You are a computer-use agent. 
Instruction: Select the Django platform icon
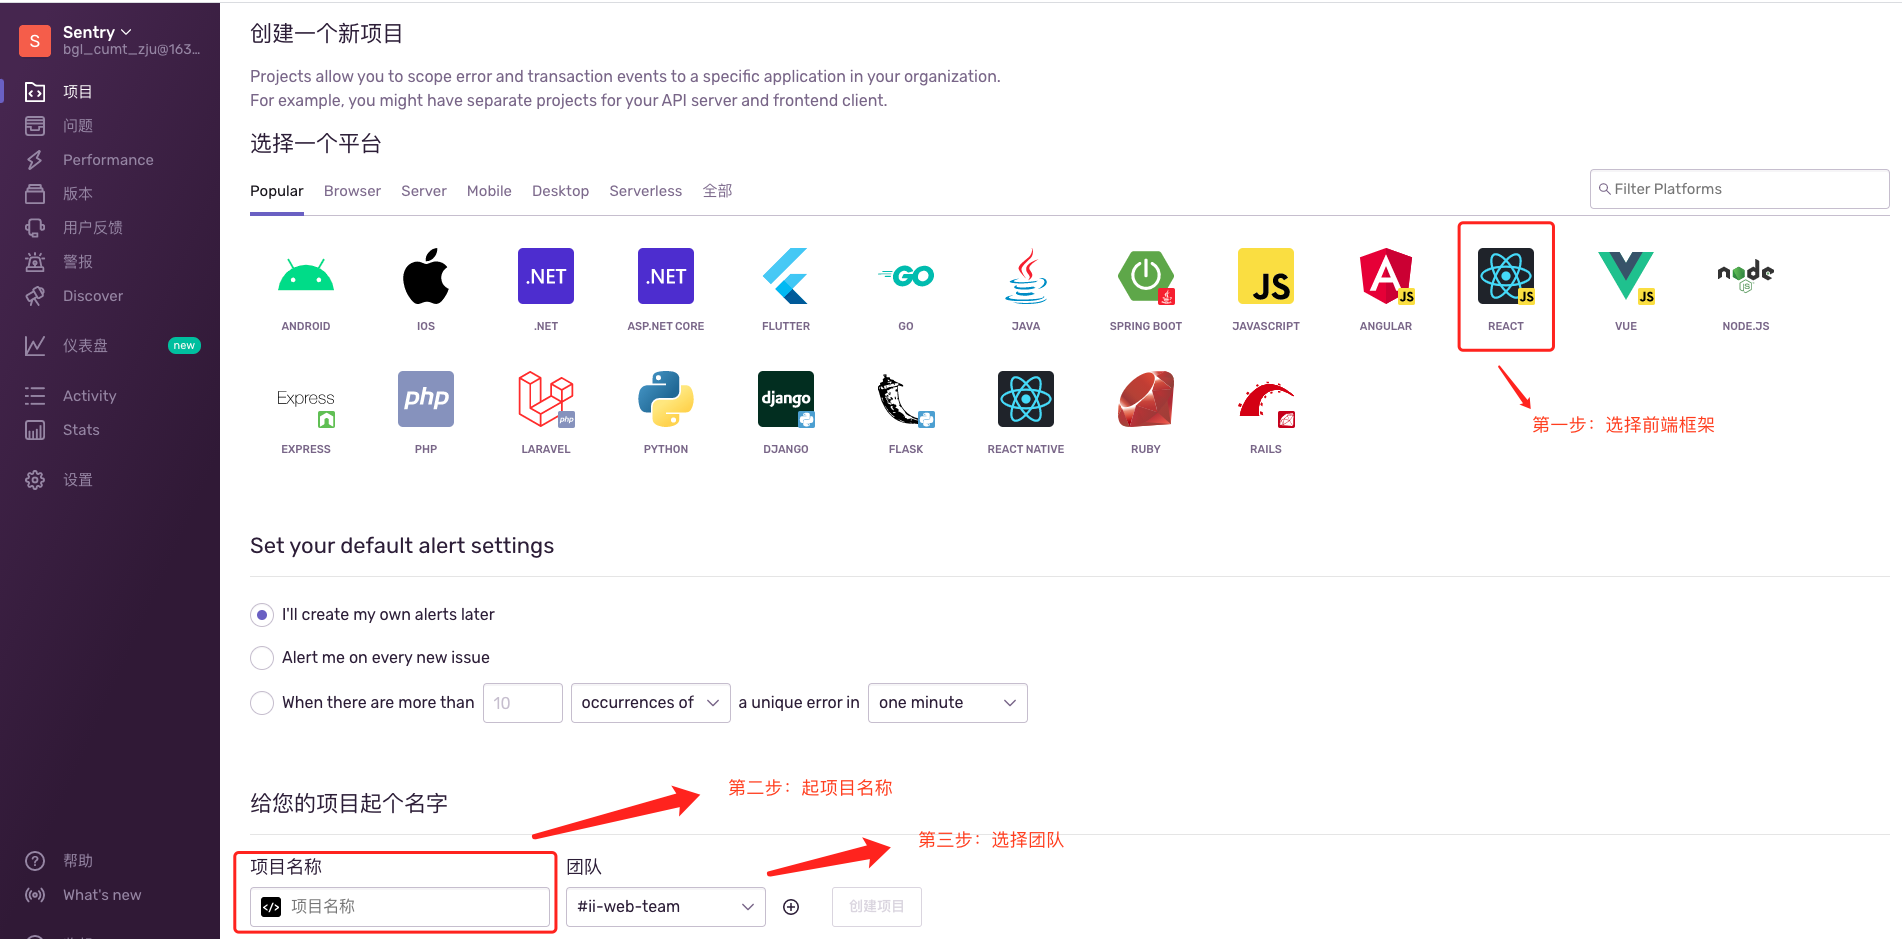point(786,399)
